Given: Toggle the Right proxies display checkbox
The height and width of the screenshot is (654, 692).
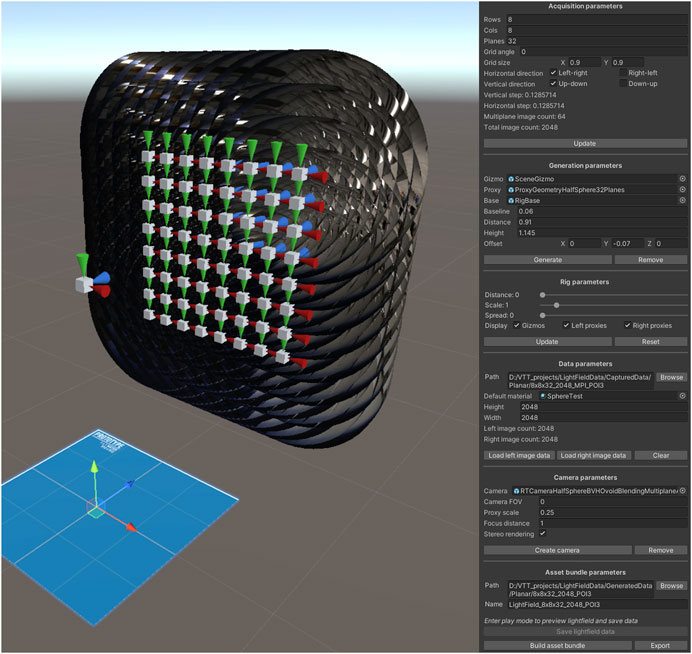Looking at the screenshot, I should point(627,325).
